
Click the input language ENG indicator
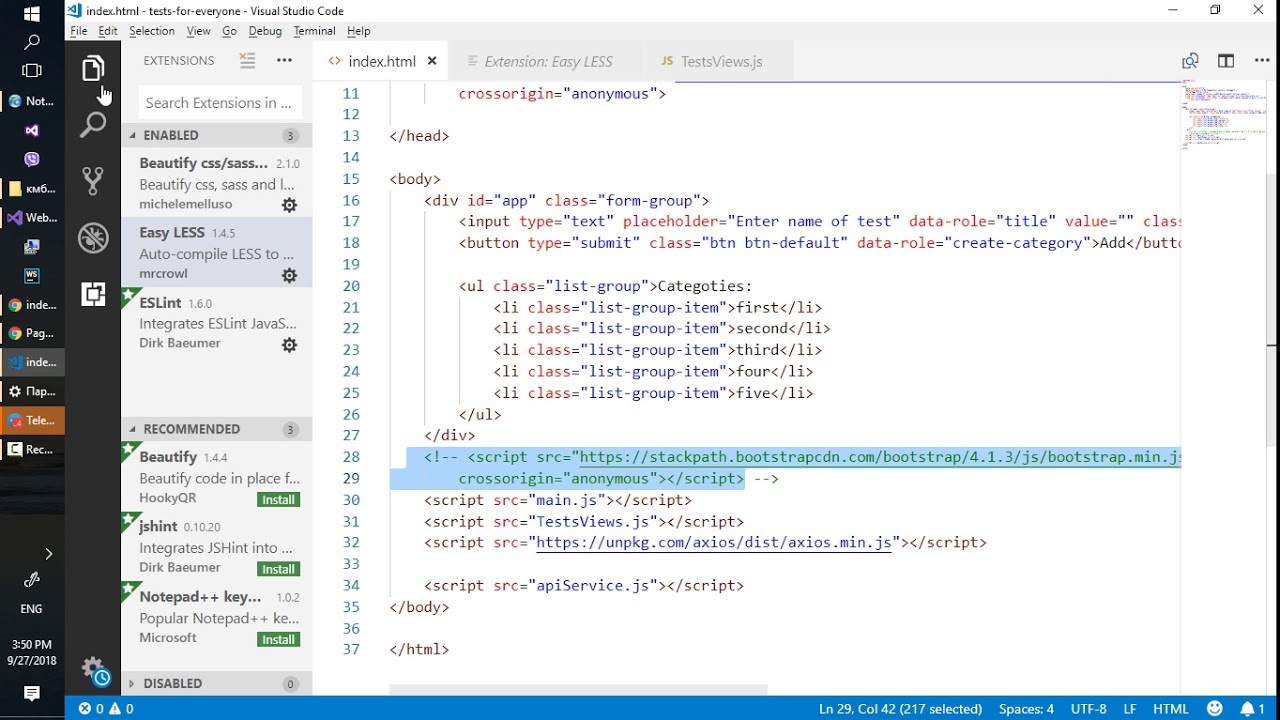[32, 609]
